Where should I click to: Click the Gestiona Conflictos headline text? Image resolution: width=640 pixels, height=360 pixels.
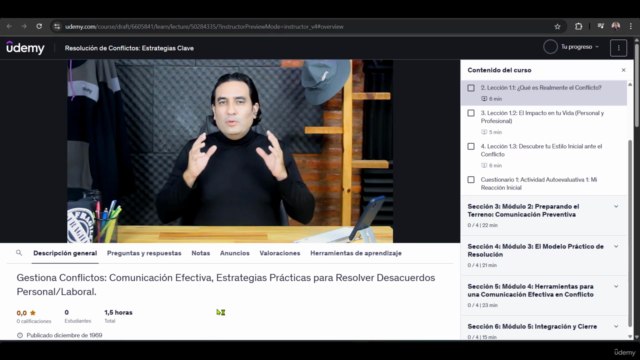(226, 284)
